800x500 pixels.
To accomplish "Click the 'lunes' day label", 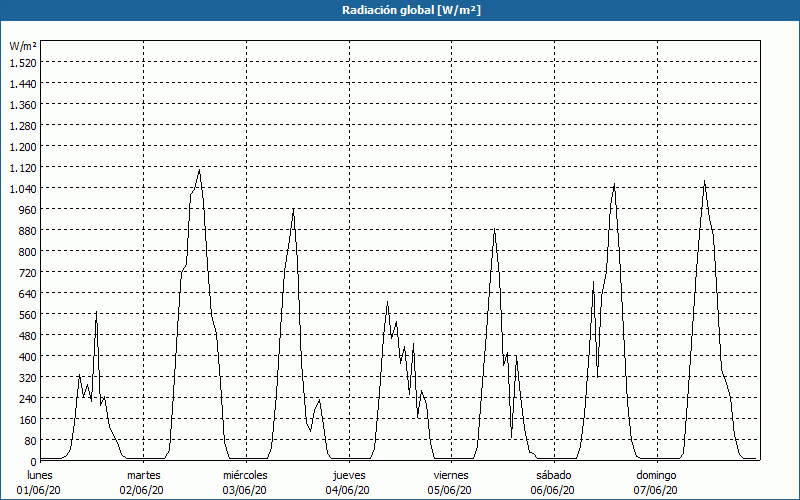I will point(40,476).
